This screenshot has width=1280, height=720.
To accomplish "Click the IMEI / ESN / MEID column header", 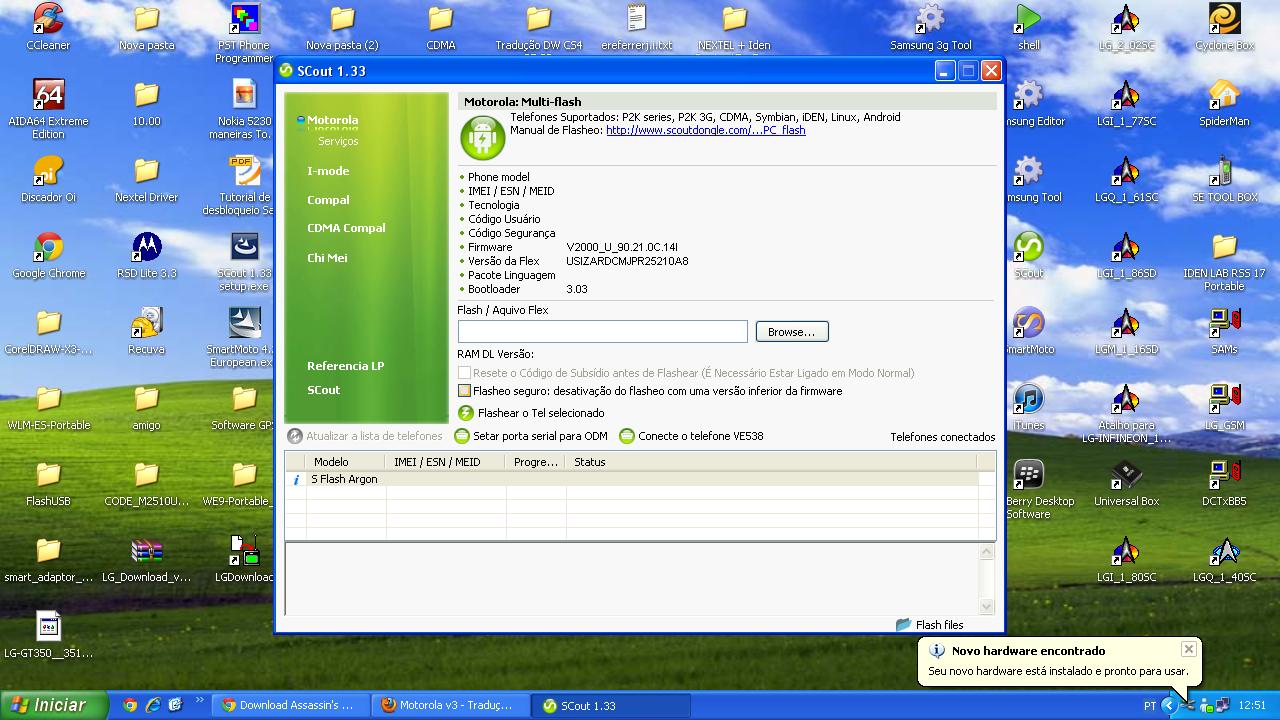I will click(446, 462).
